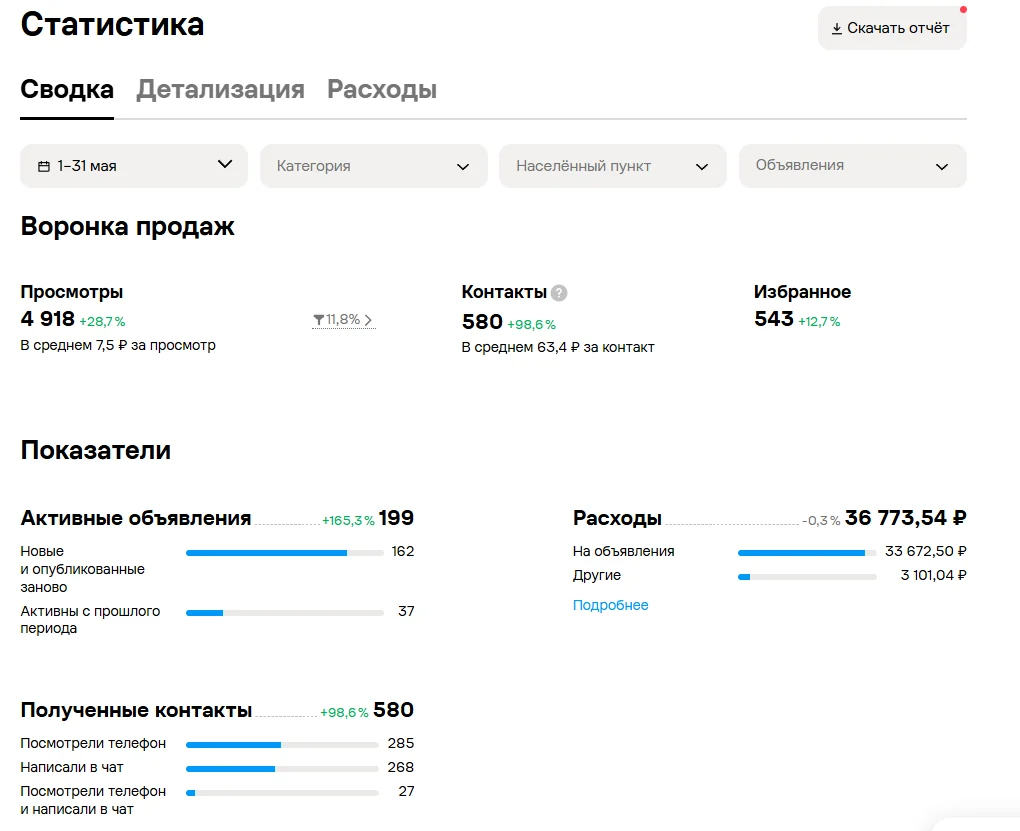This screenshot has width=1020, height=831.
Task: Click the Посмотрели телефон и написали в чат label
Action: coord(93,800)
